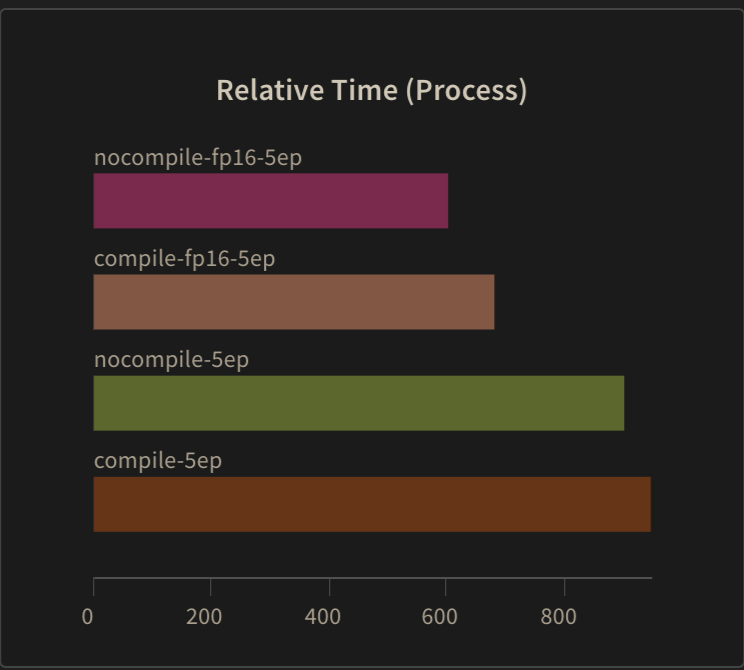Click the tick mark above the 200 label
The height and width of the screenshot is (670, 744).
[x=211, y=585]
